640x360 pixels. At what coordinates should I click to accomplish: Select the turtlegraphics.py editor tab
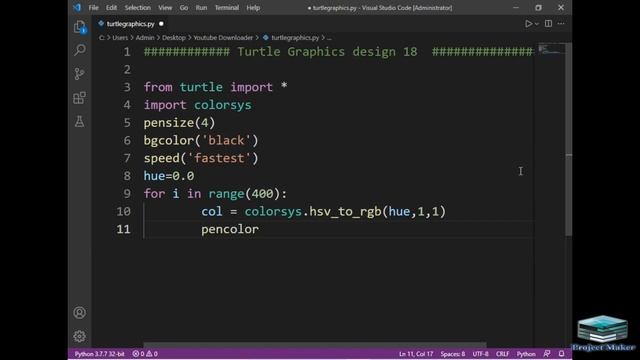tap(130, 24)
